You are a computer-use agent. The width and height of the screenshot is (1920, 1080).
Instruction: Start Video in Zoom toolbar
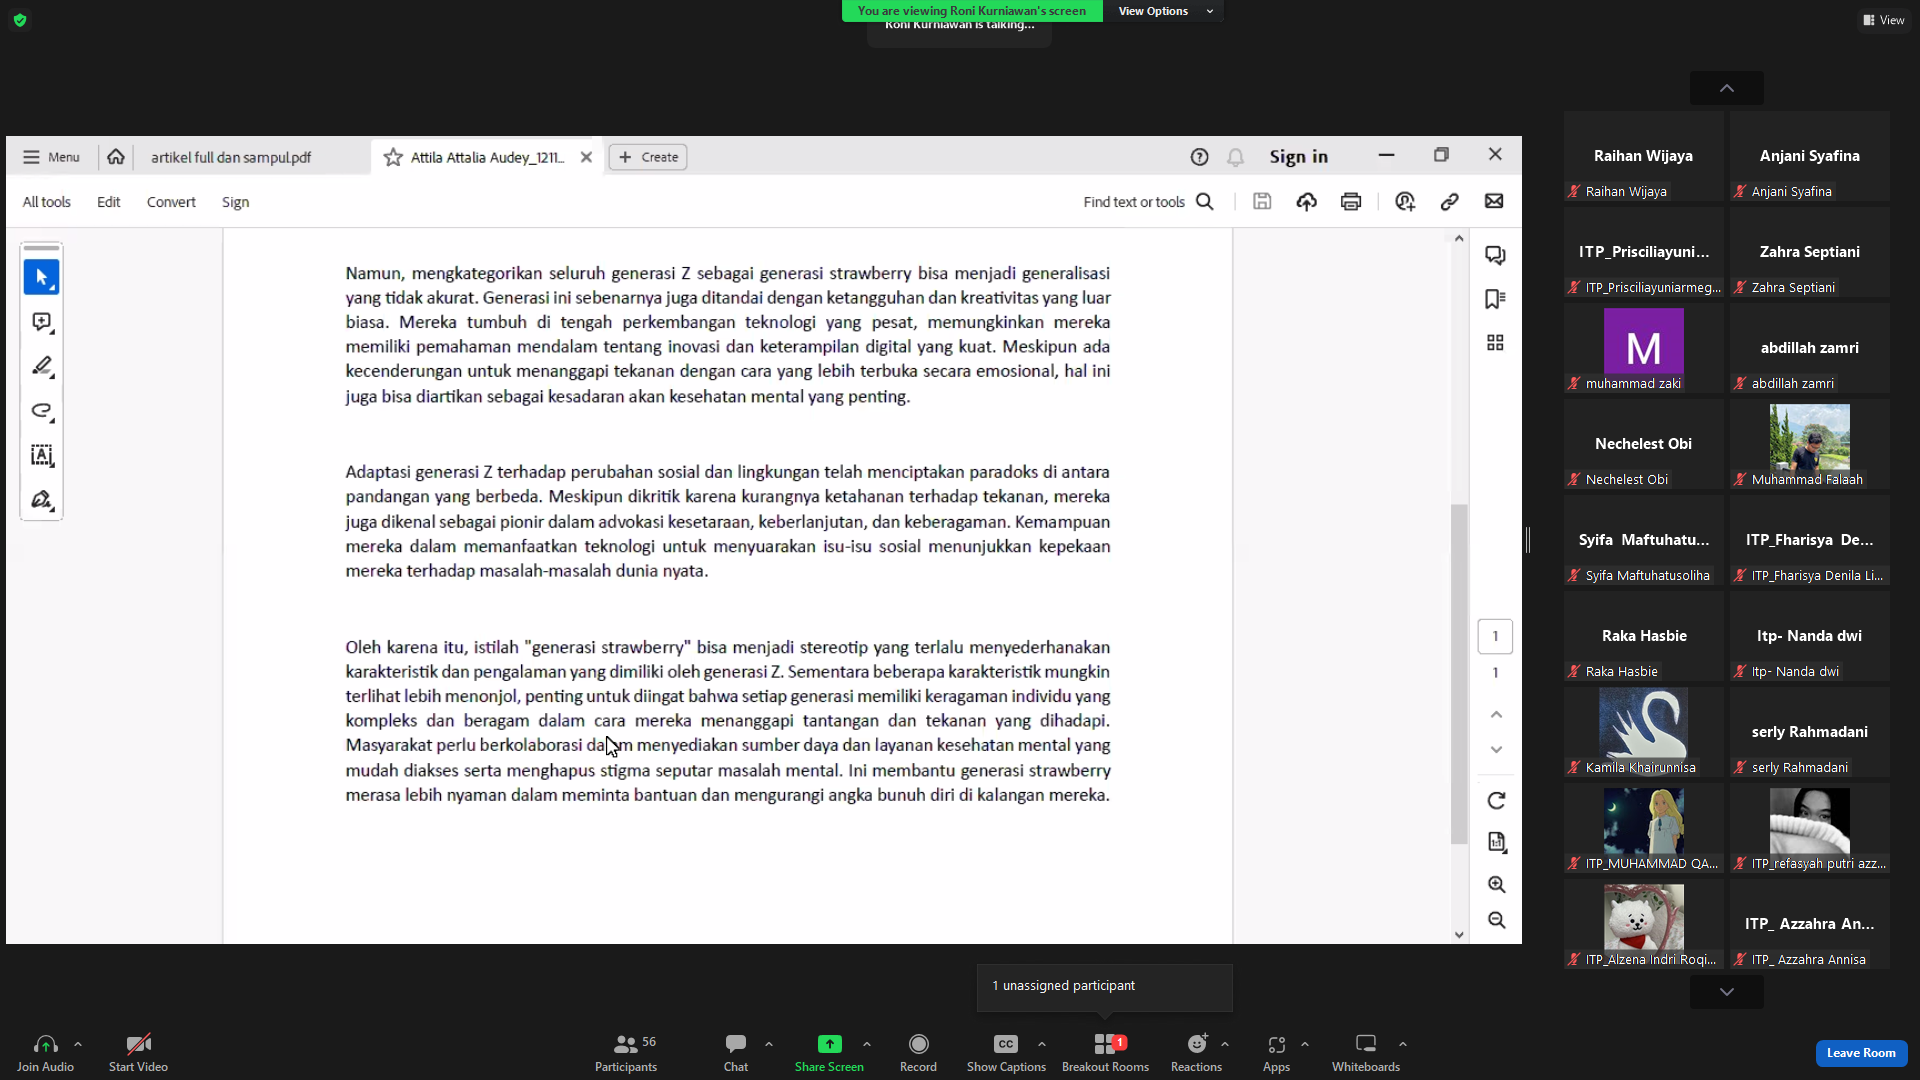138,1053
